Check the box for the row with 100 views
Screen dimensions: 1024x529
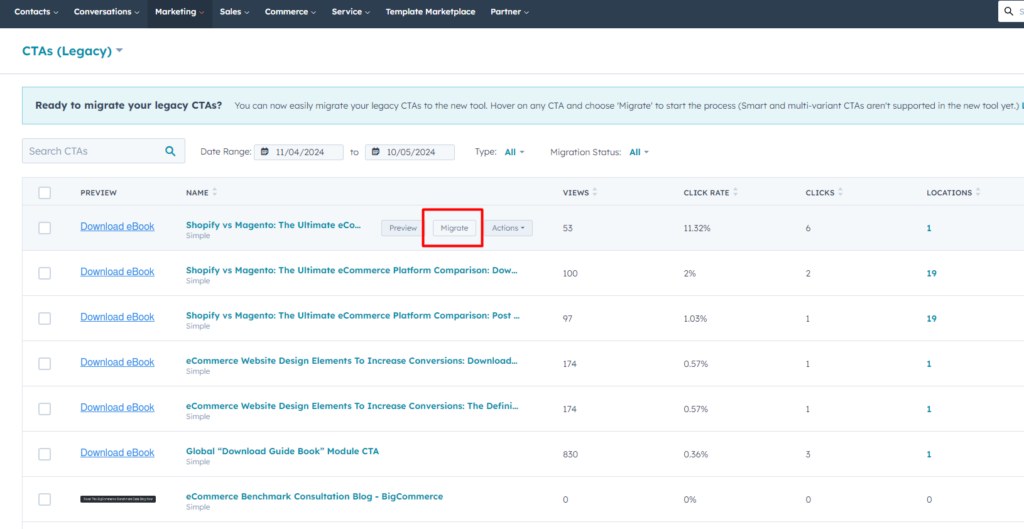(44, 273)
